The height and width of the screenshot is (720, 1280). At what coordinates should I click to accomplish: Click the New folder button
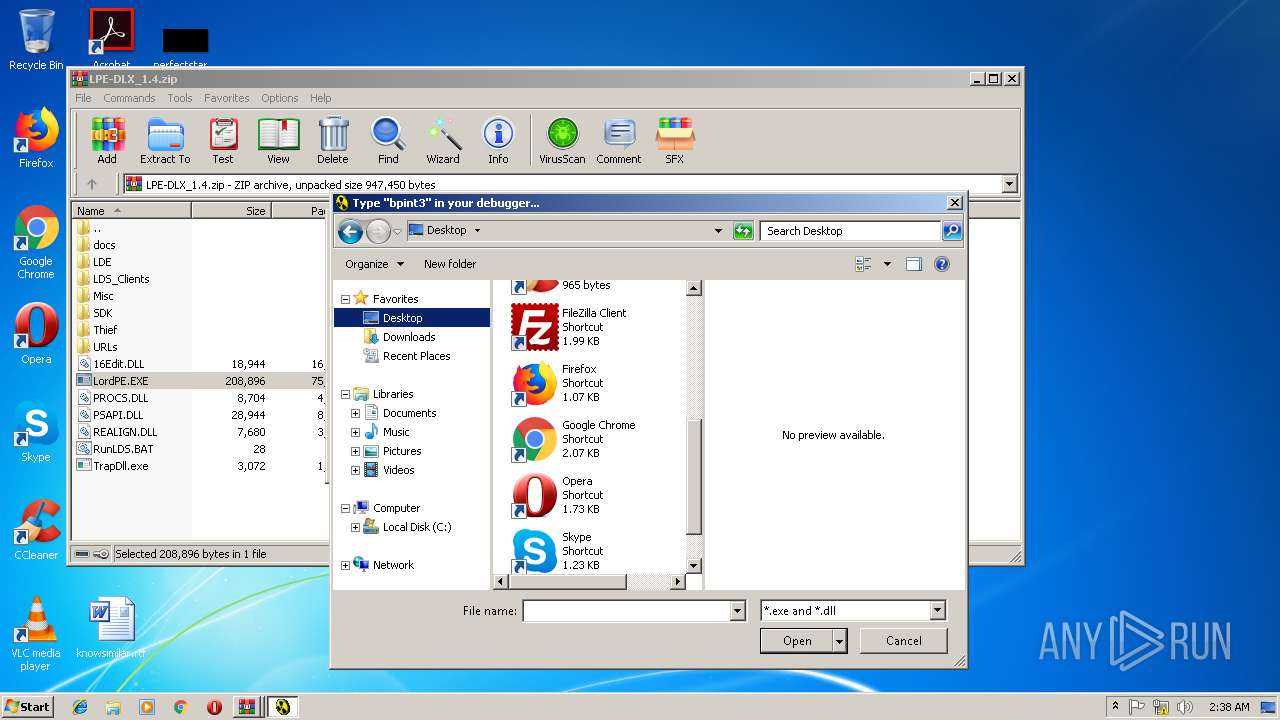450,264
